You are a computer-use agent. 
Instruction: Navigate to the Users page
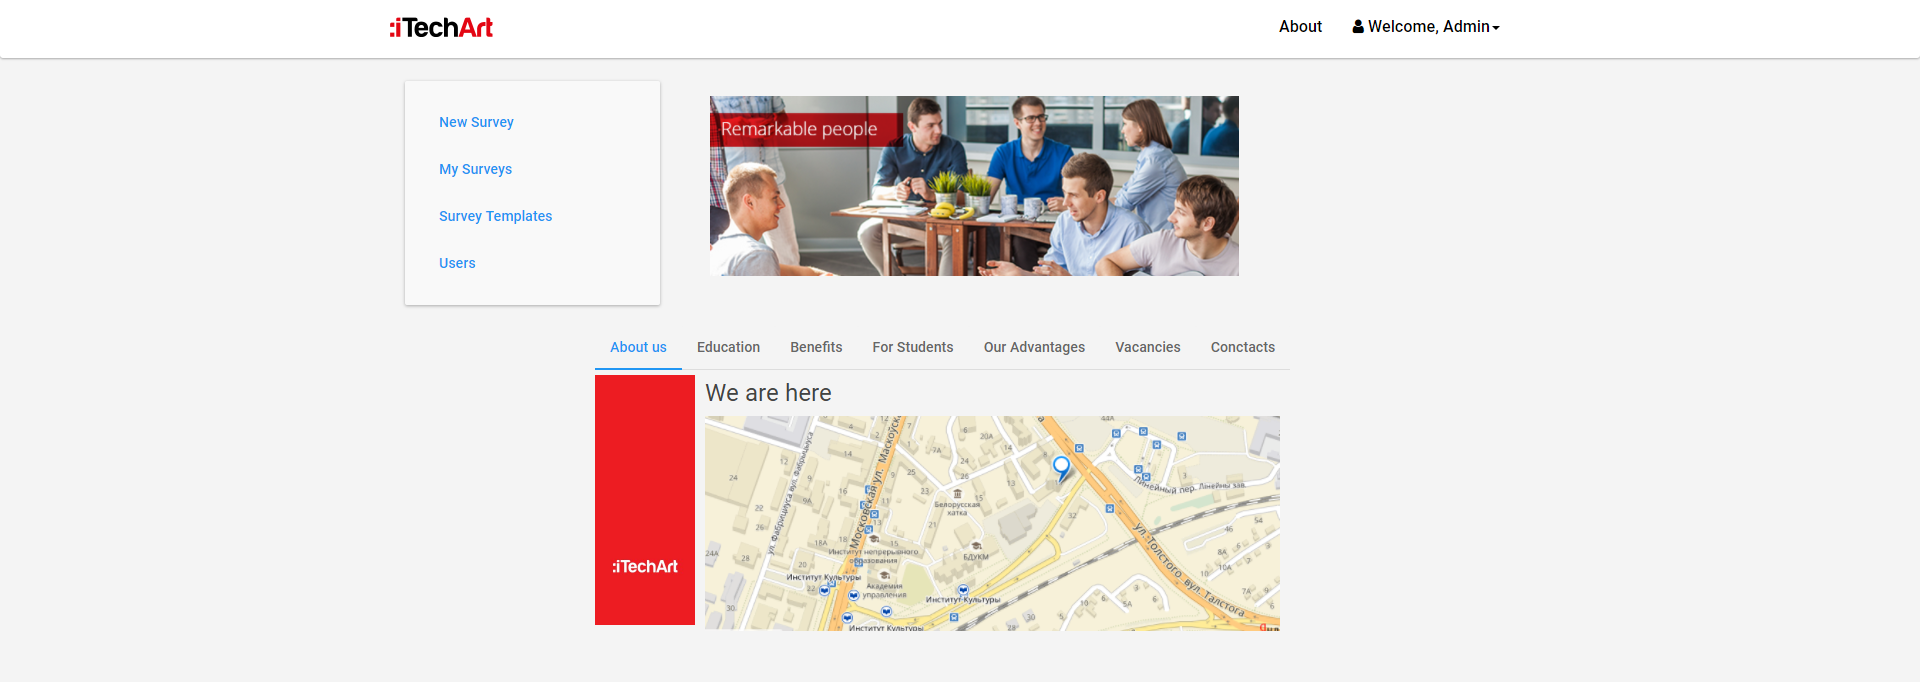click(457, 263)
